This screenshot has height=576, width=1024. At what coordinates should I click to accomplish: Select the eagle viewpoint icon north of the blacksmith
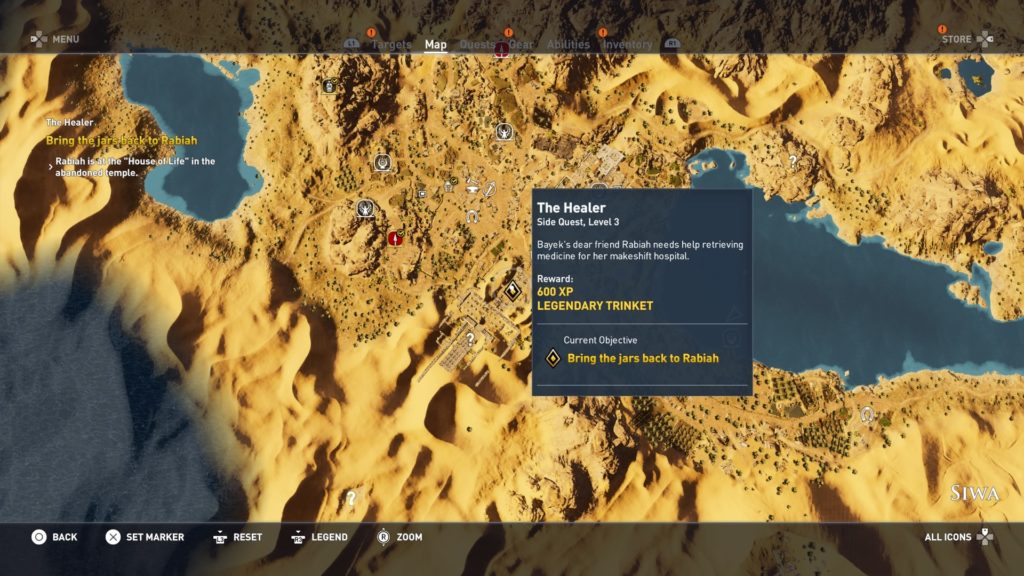(504, 132)
